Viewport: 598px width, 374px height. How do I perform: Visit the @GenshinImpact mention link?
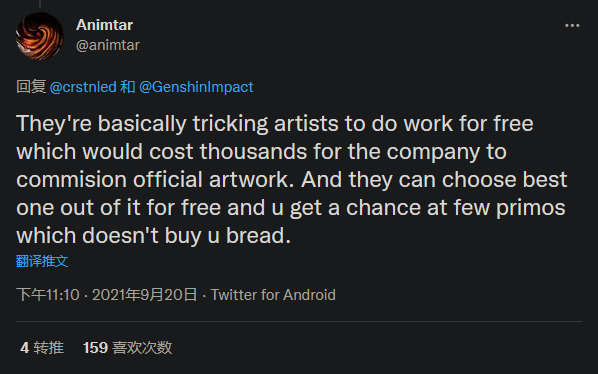coord(196,87)
